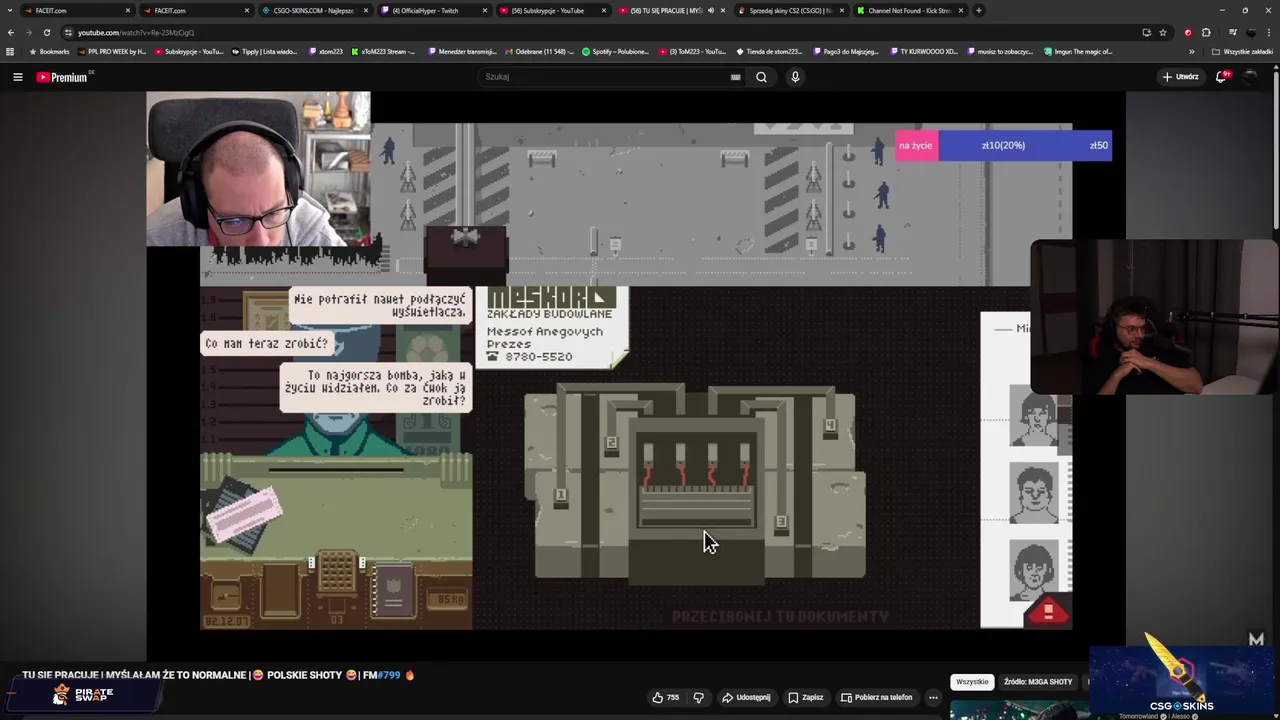Open the YouTube account avatar menu
This screenshot has width=1280, height=720.
1251,77
